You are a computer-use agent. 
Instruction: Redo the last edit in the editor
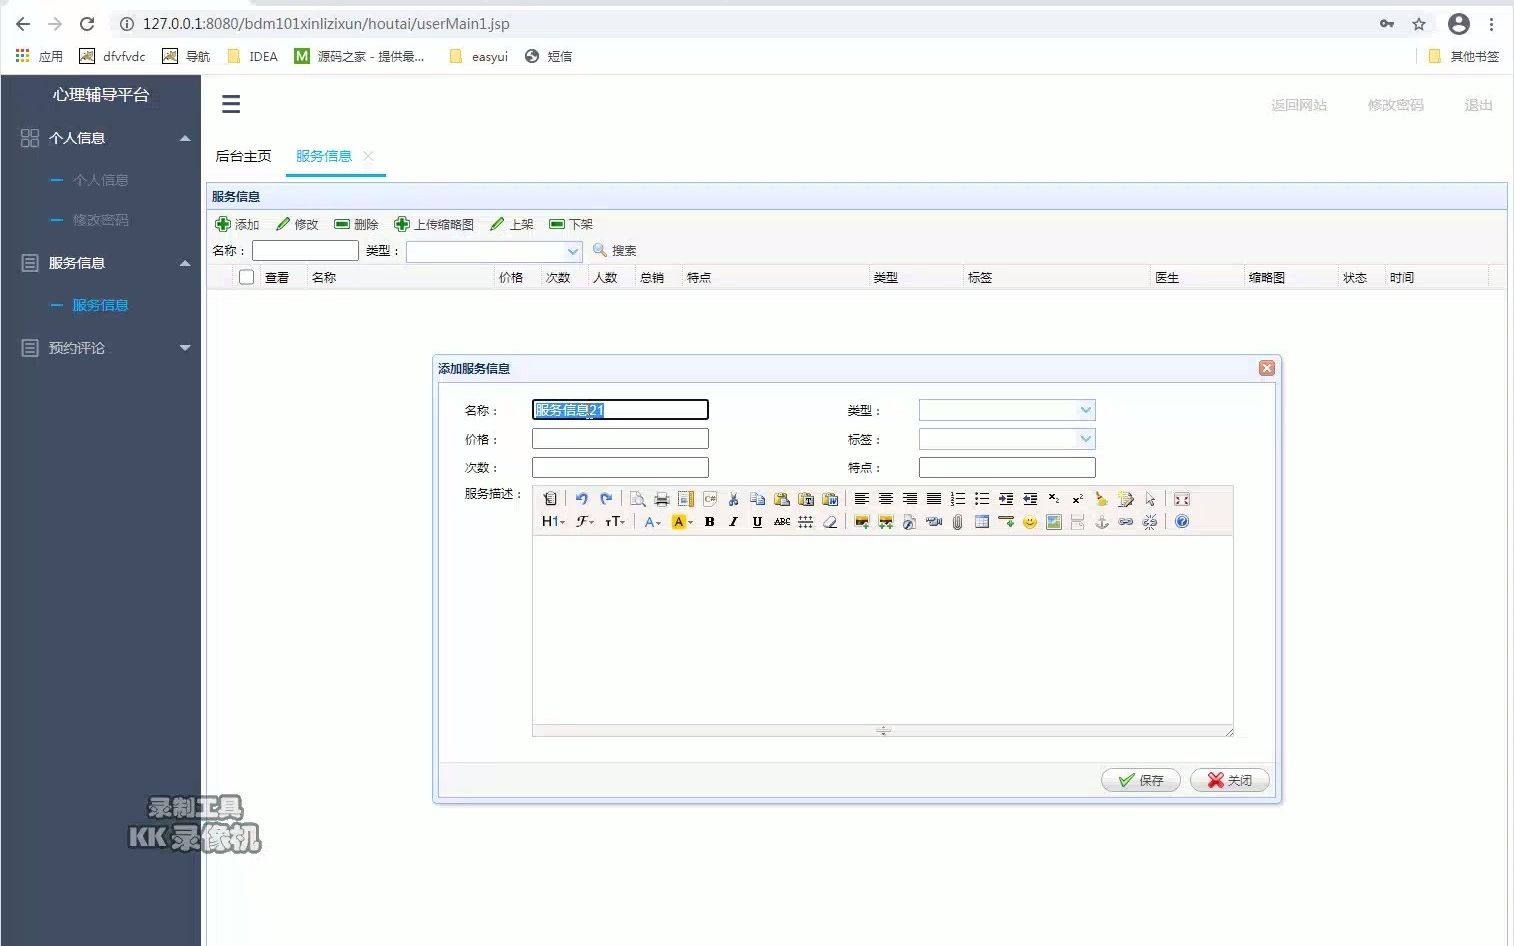(606, 499)
